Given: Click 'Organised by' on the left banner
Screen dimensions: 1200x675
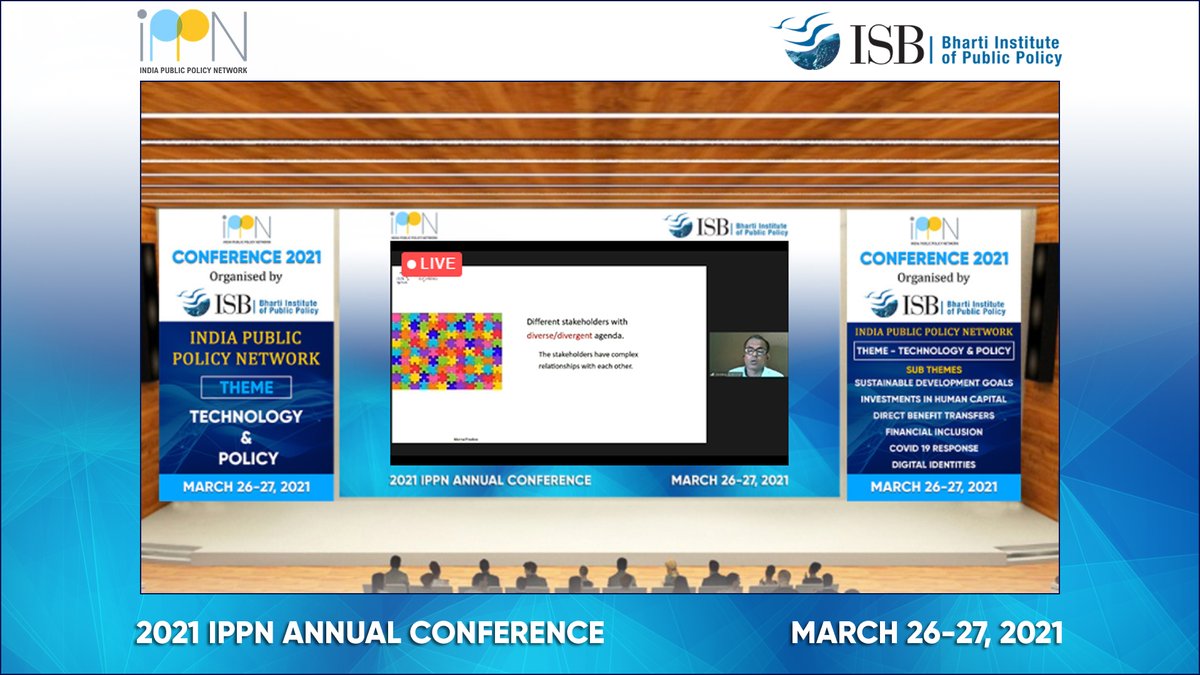Looking at the screenshot, I should (x=247, y=277).
